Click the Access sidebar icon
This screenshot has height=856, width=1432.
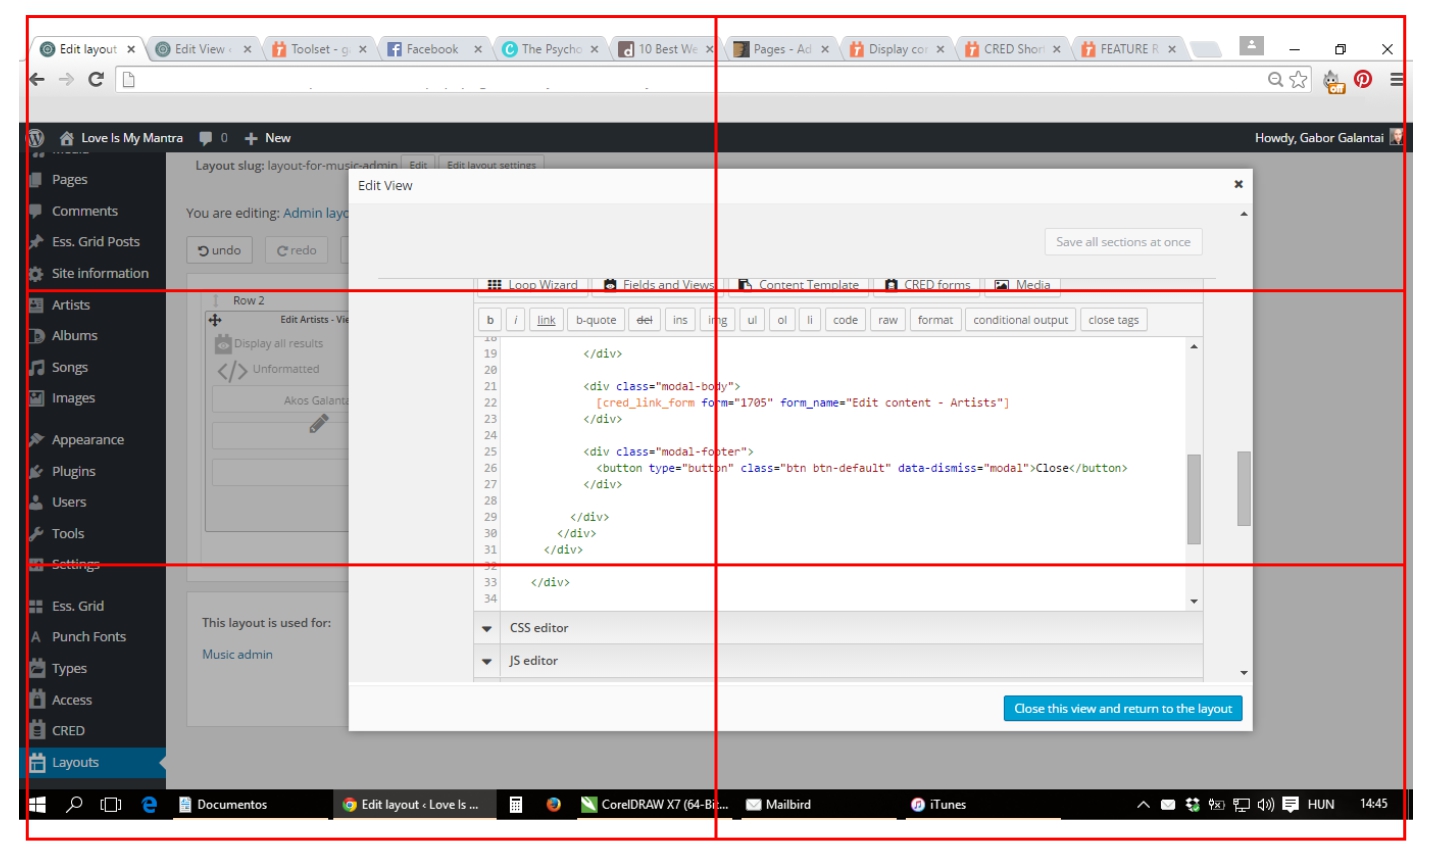point(37,699)
